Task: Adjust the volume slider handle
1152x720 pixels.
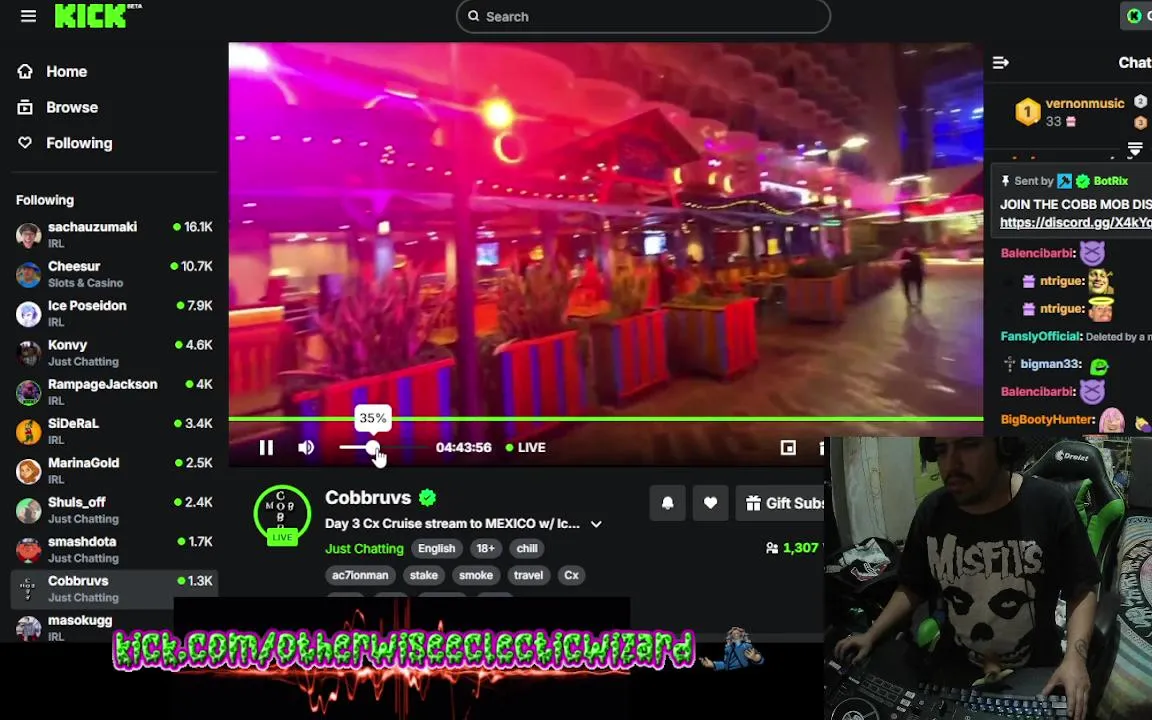Action: tap(372, 447)
